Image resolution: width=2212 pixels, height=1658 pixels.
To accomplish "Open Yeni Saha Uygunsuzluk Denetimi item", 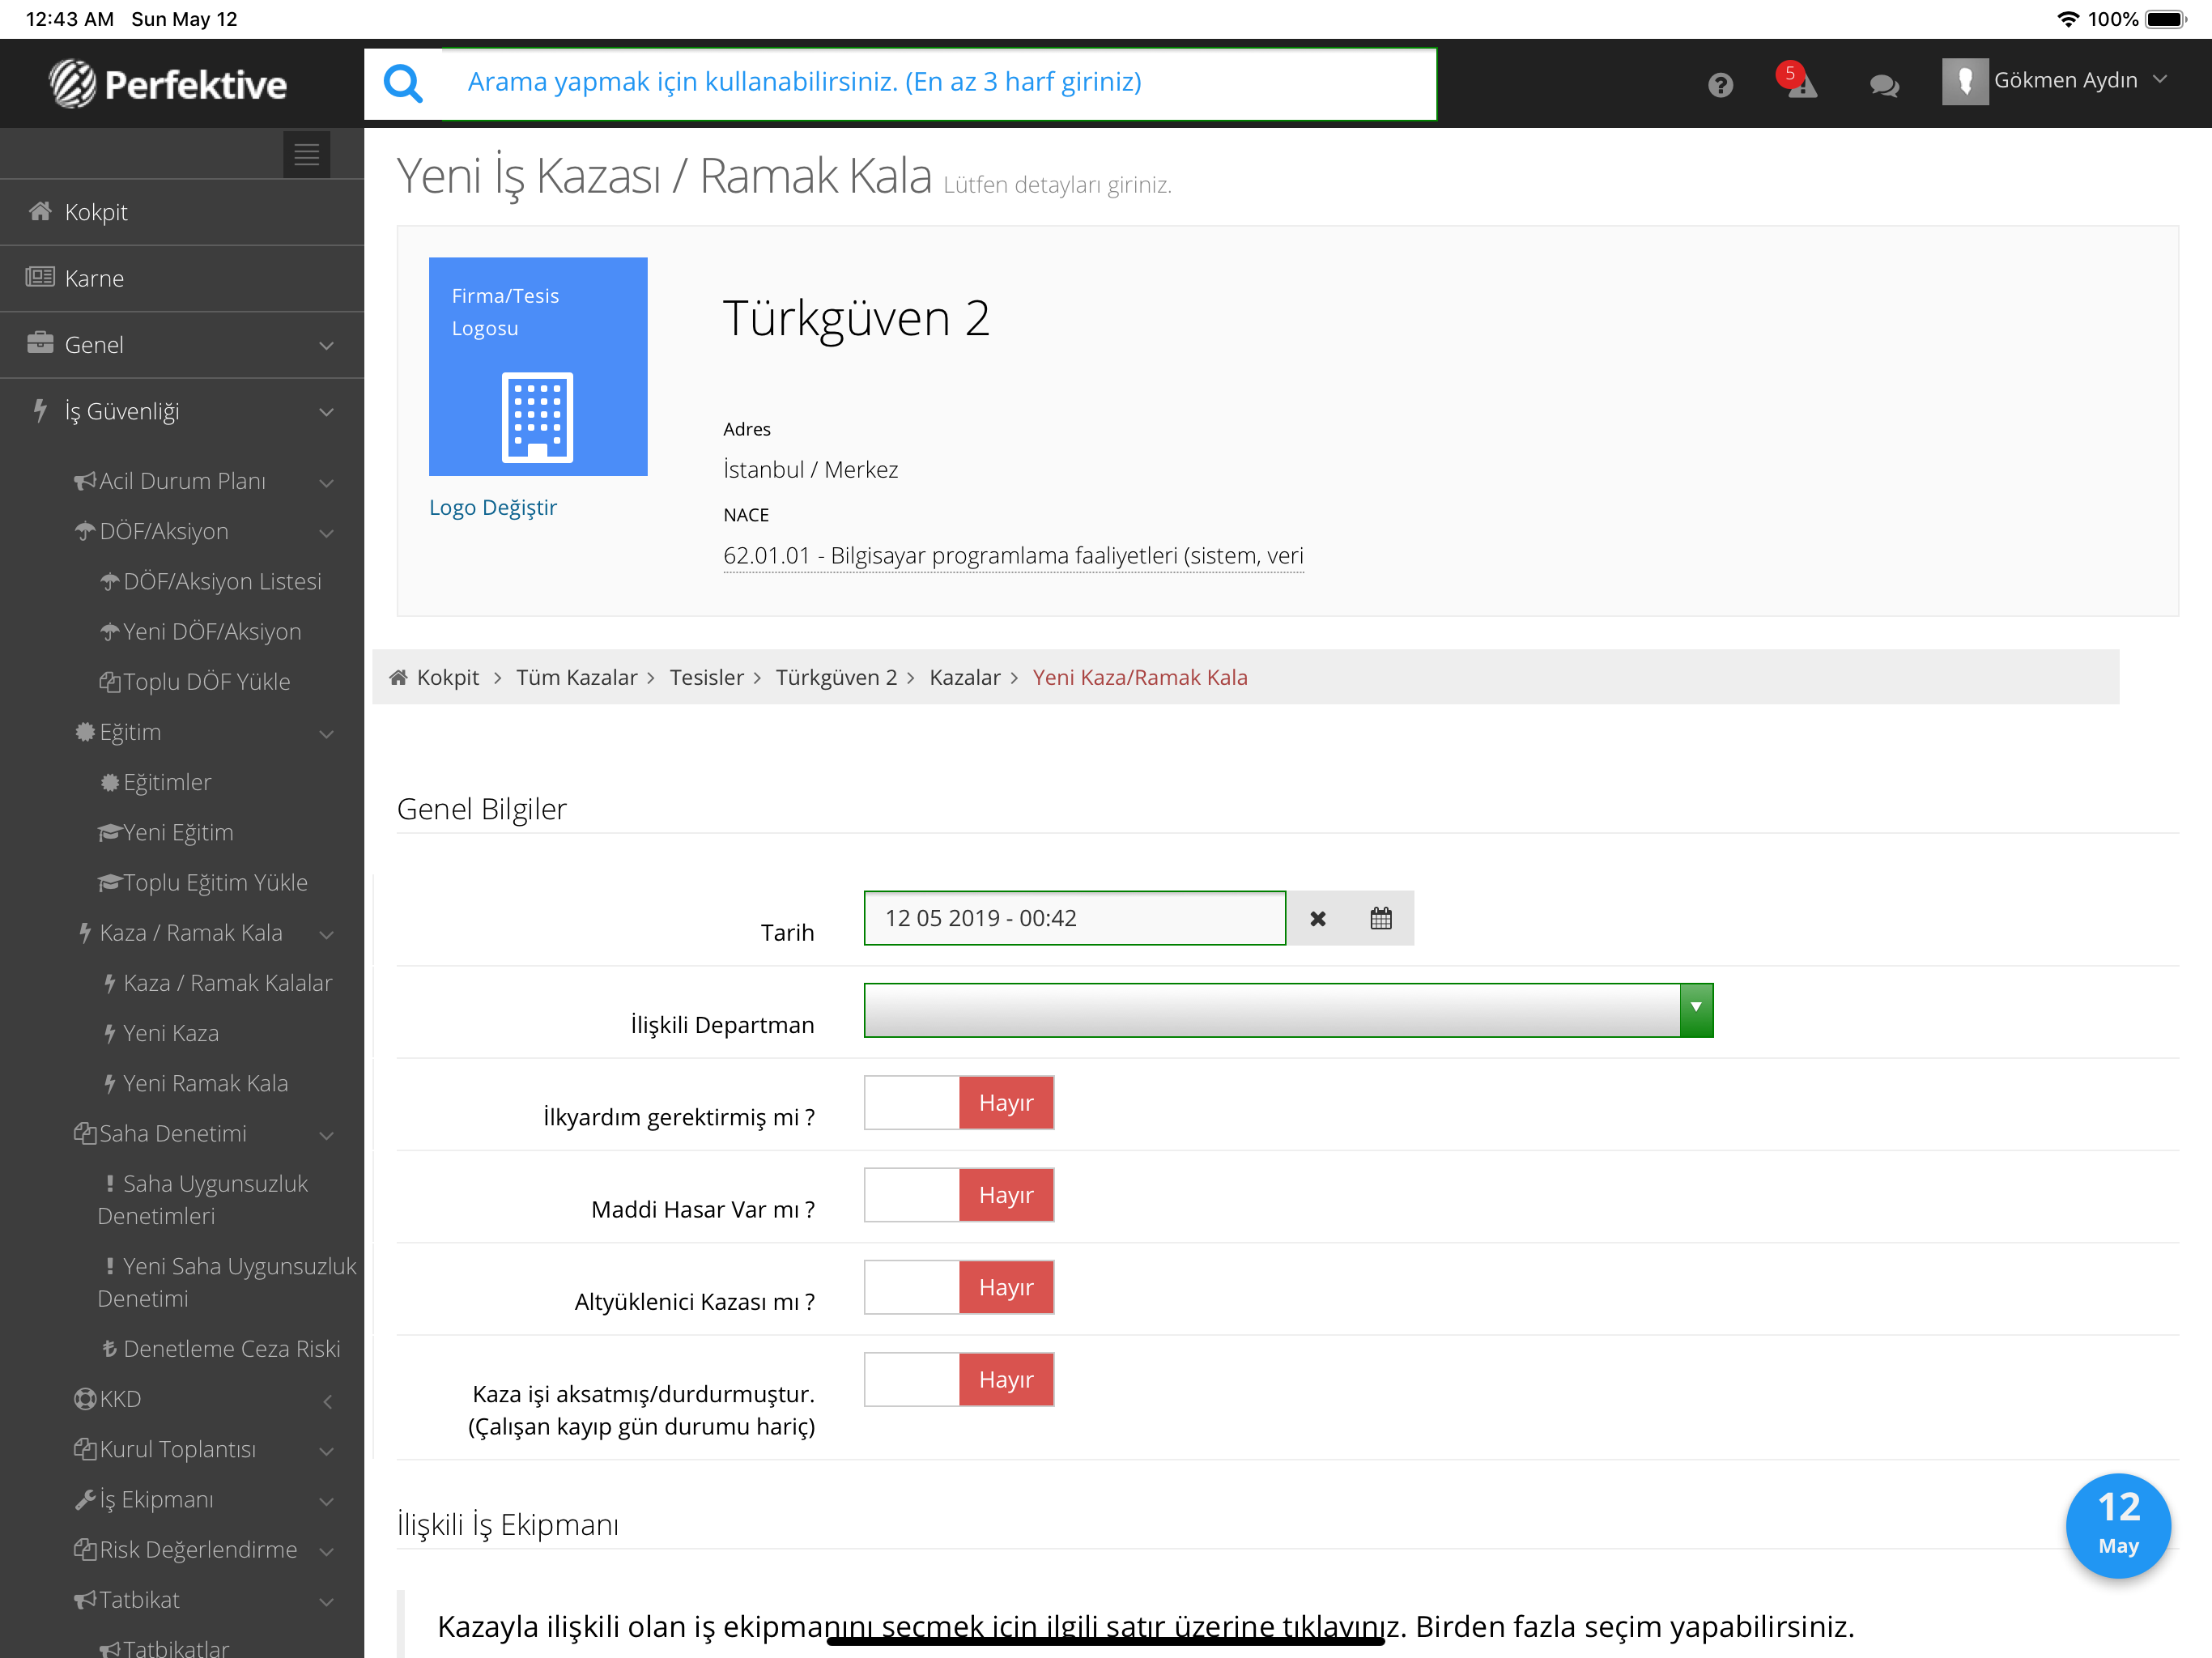I will (227, 1282).
